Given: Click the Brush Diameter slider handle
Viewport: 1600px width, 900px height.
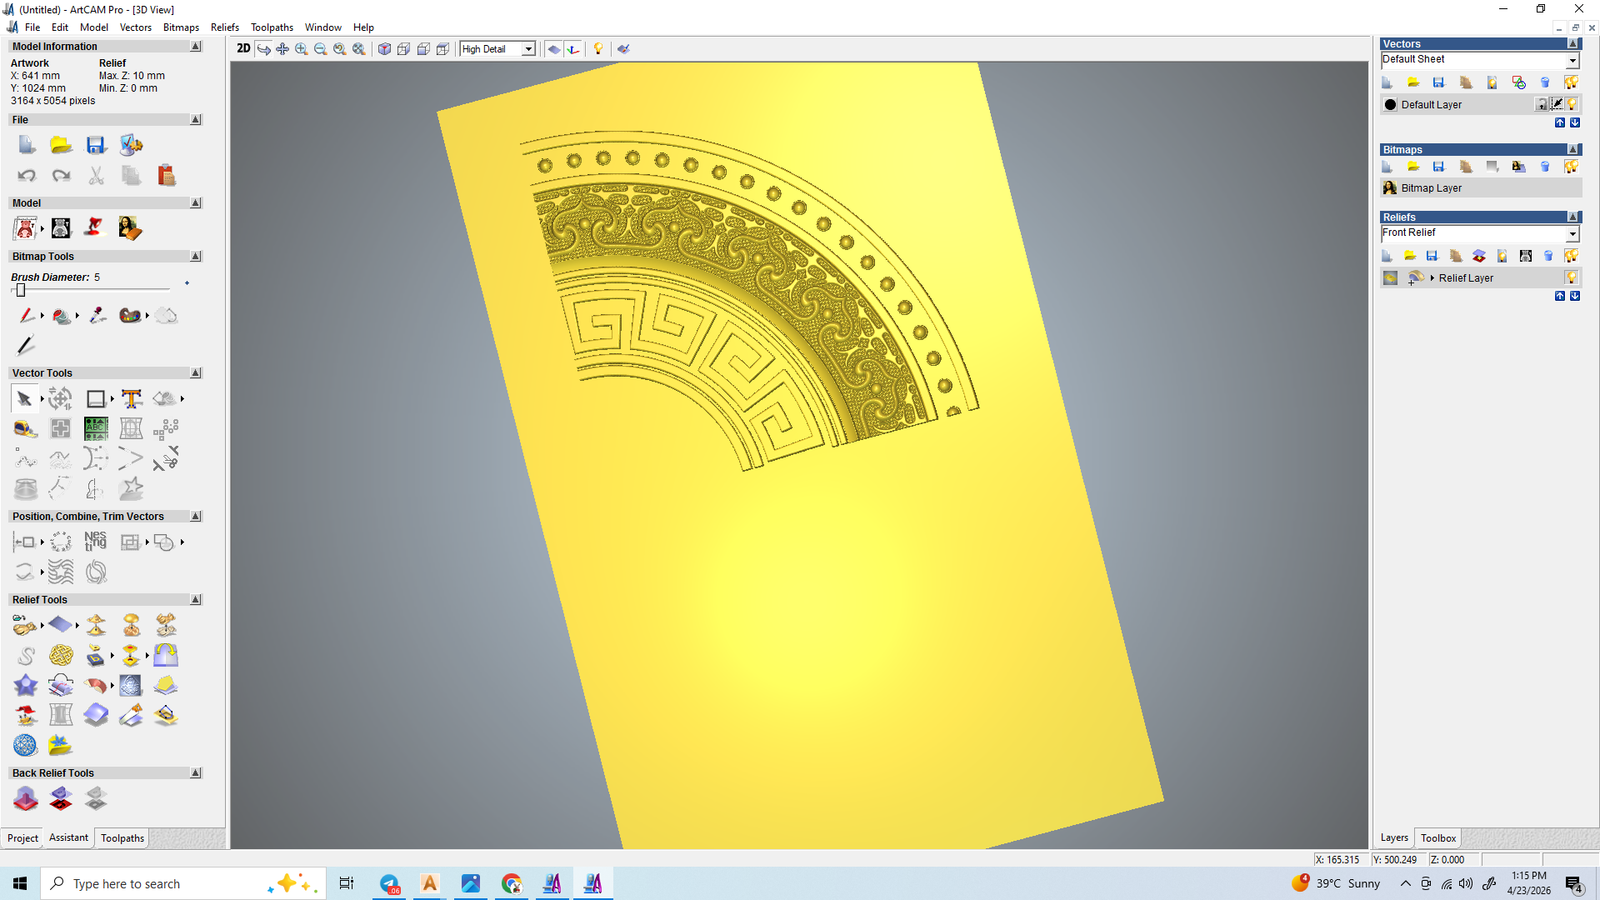Looking at the screenshot, I should coord(20,290).
